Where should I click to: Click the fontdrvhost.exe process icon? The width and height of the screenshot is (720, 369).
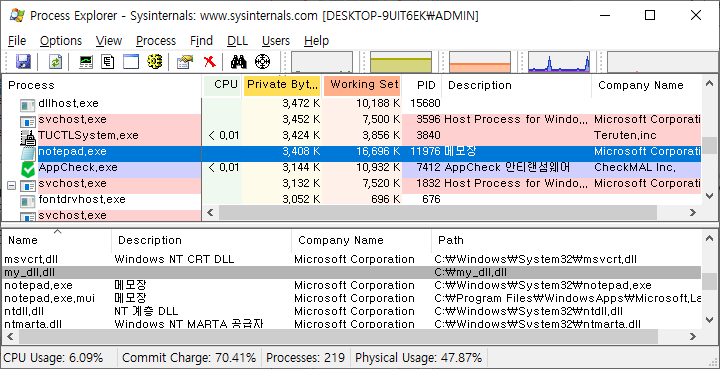point(28,201)
